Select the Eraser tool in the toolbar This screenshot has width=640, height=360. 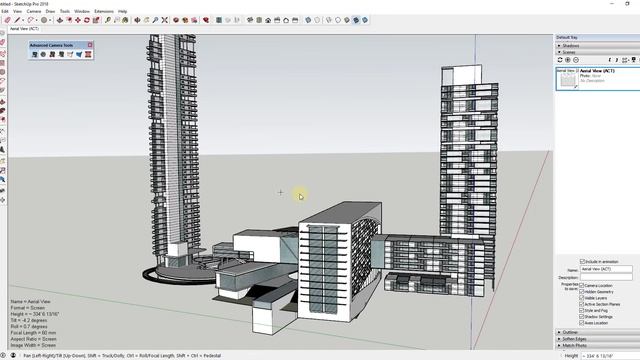tap(7, 20)
